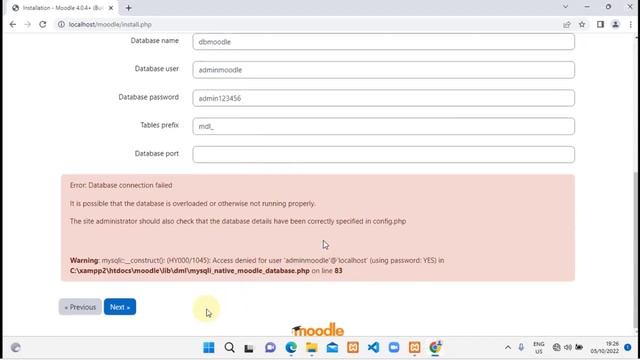Open Visual Studio Code from the taskbar
Screen dimensions: 640x360
coord(373,347)
